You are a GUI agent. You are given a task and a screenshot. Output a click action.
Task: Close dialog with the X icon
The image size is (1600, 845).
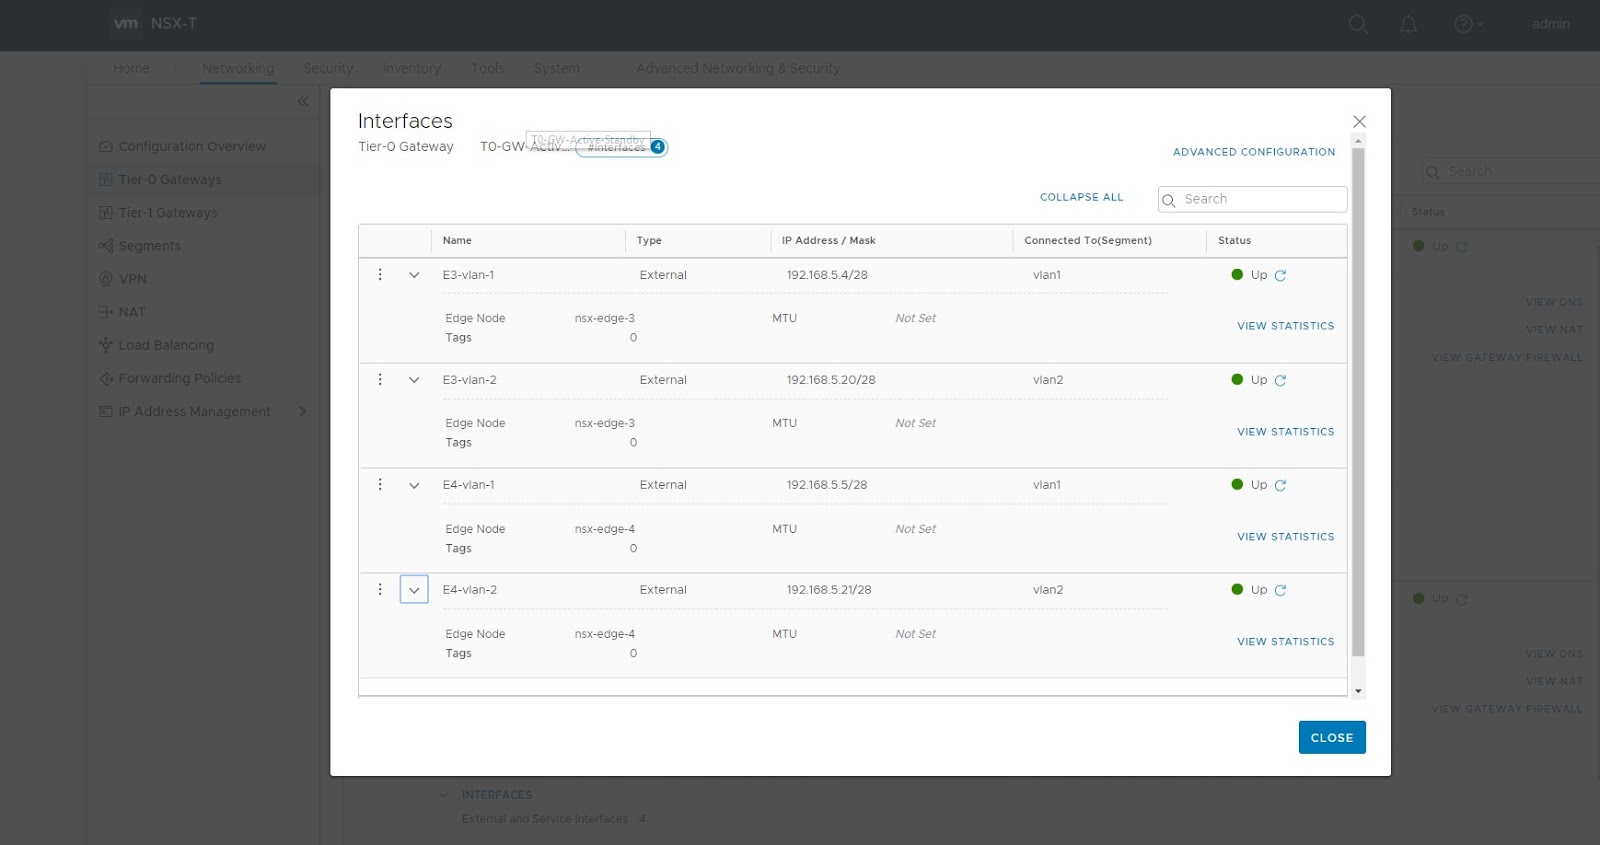[x=1359, y=122]
